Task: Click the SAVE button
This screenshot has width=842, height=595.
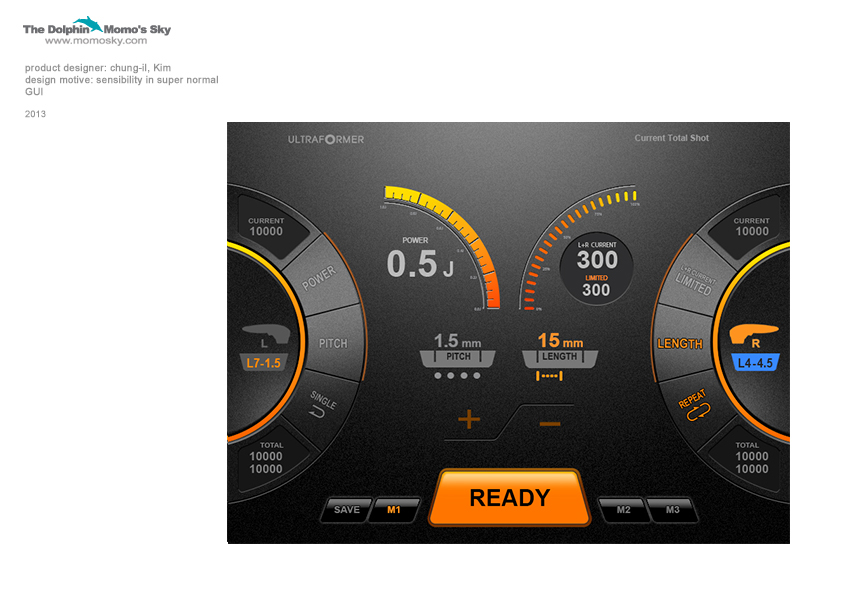Action: pos(346,510)
